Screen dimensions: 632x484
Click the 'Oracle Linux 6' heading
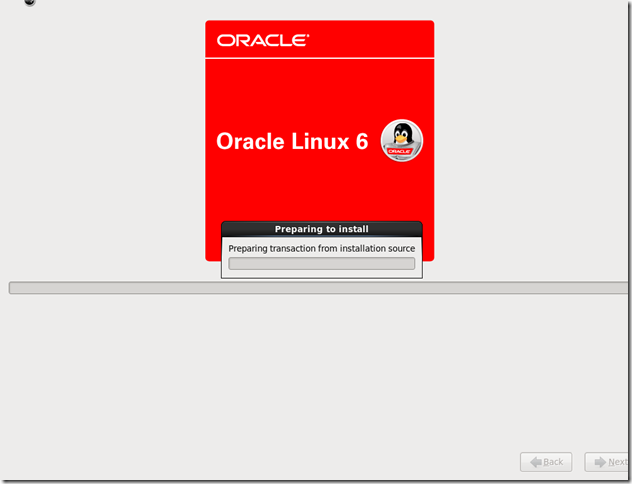(292, 141)
